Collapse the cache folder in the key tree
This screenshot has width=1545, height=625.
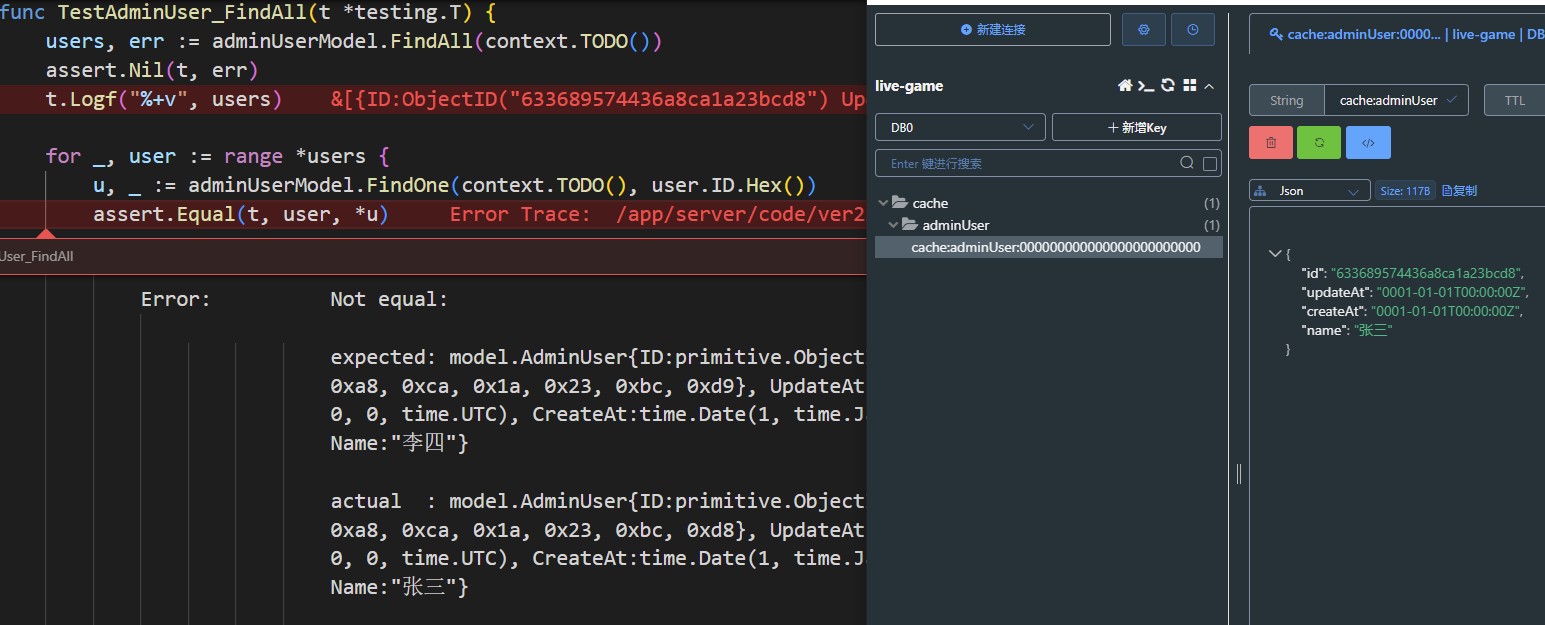tap(884, 202)
